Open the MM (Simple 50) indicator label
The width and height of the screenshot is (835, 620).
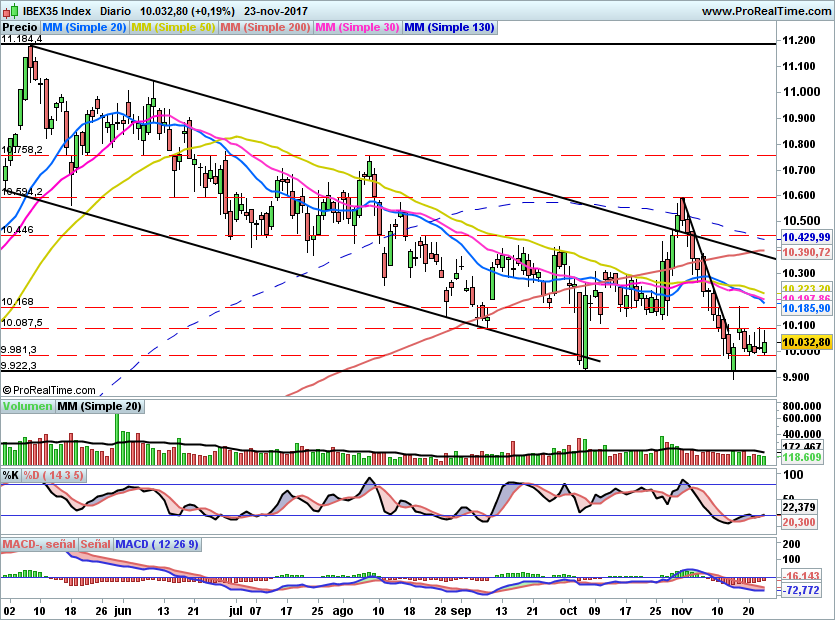pyautogui.click(x=173, y=28)
